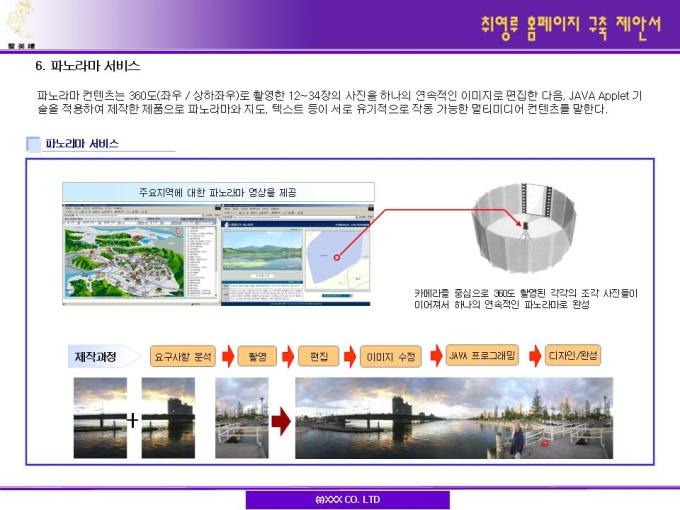Click the ㈜XXX CO. LTD footer bar

click(x=348, y=500)
